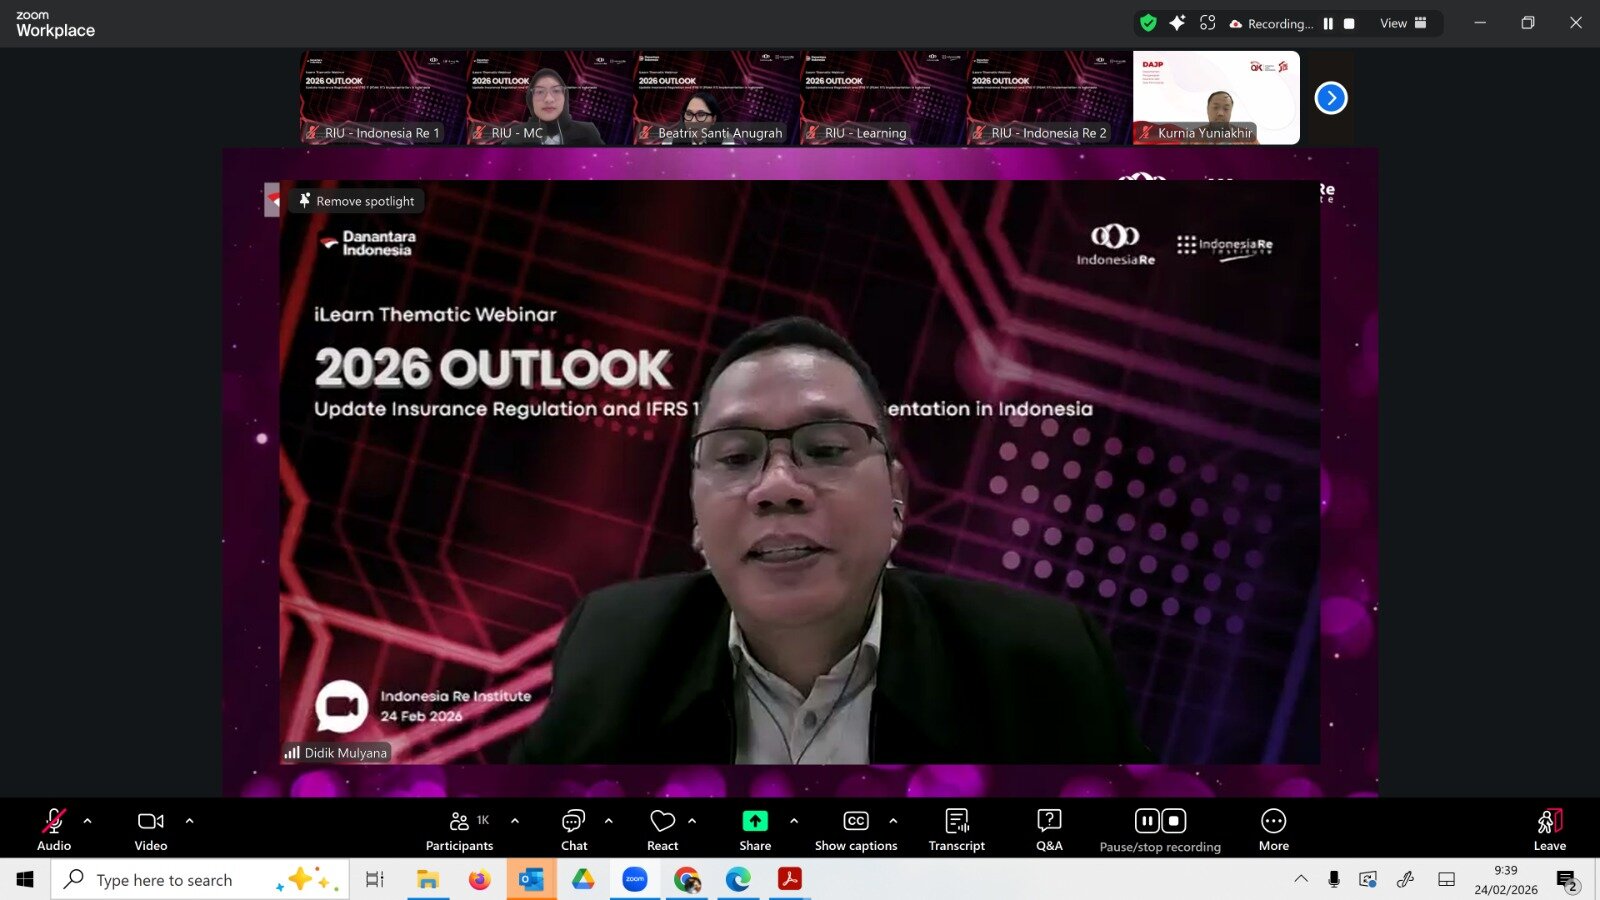Turn on Show captions
The height and width of the screenshot is (900, 1600).
coord(856,829)
